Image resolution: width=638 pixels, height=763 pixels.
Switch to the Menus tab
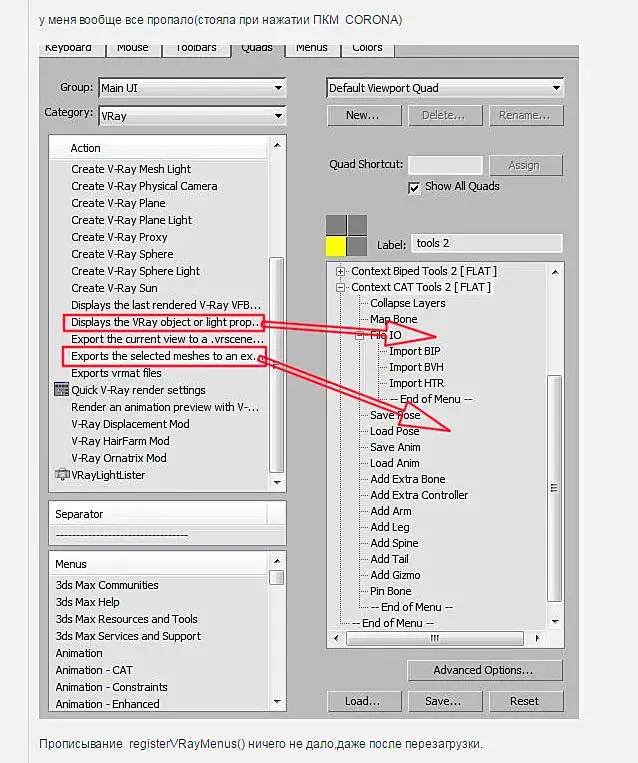coord(312,50)
